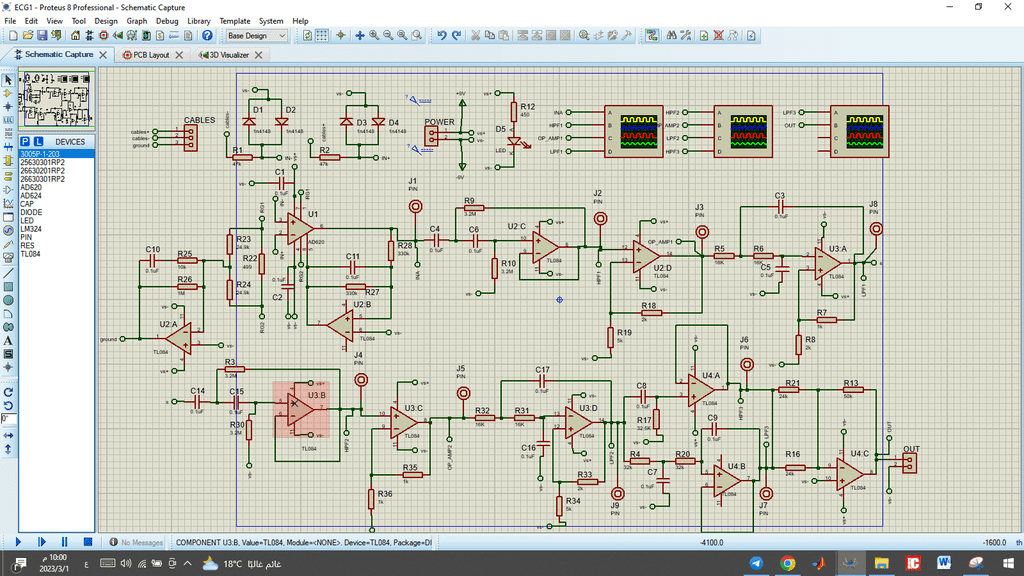Stop the simulation
1024x576 pixels.
88,542
